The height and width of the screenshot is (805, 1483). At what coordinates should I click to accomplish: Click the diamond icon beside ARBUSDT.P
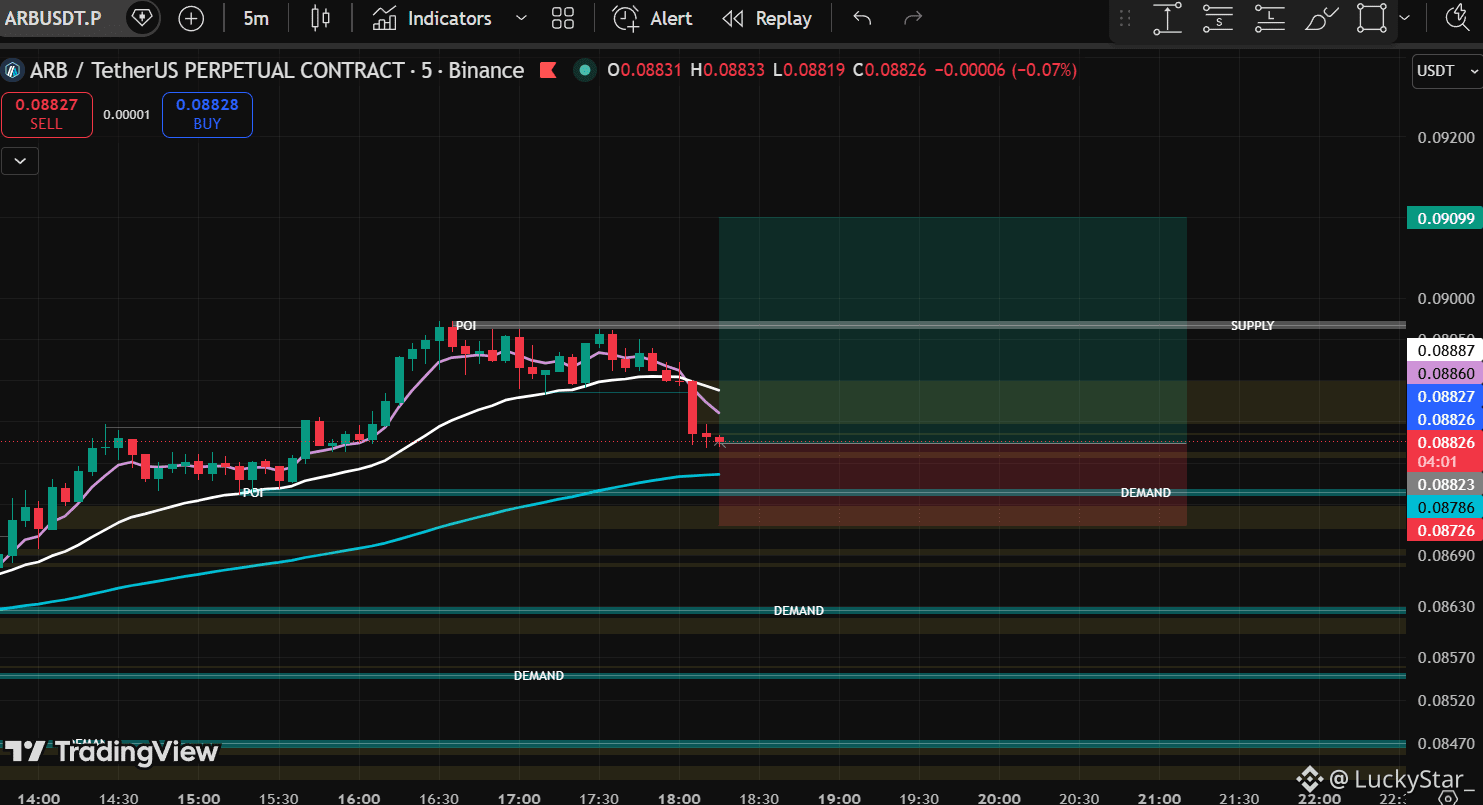point(143,18)
